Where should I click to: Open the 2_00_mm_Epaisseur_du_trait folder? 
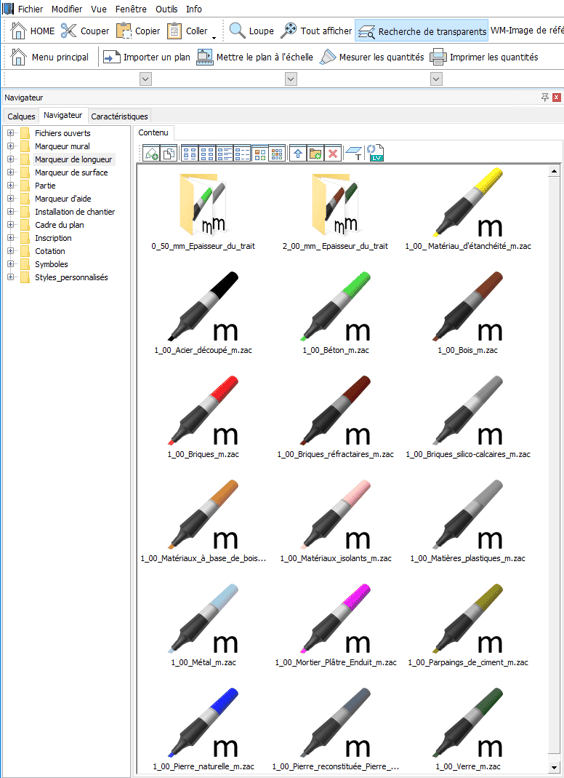point(335,211)
